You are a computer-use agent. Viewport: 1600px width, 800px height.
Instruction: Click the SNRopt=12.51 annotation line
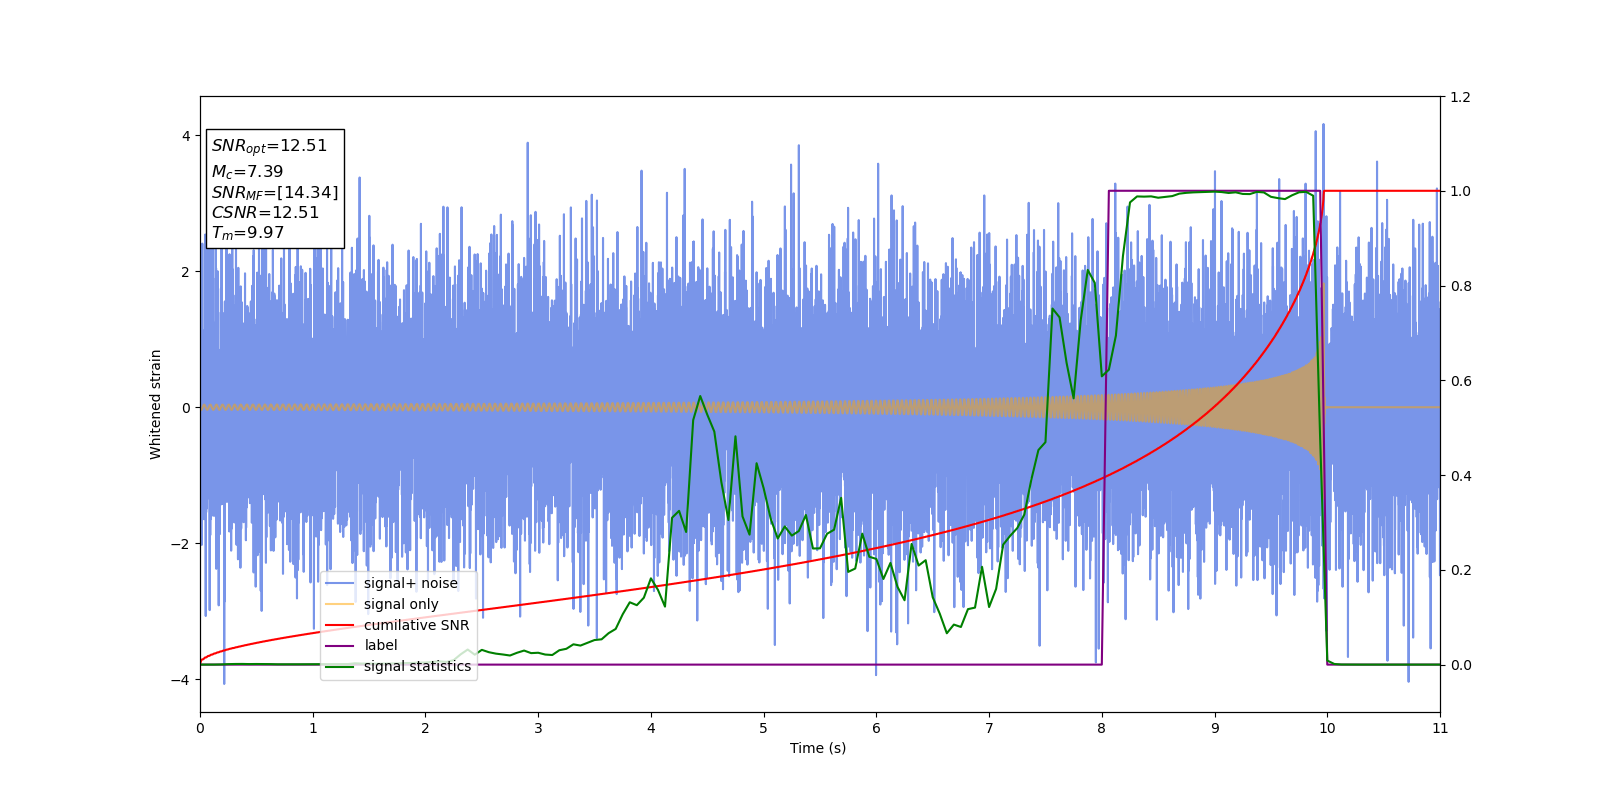[x=269, y=146]
